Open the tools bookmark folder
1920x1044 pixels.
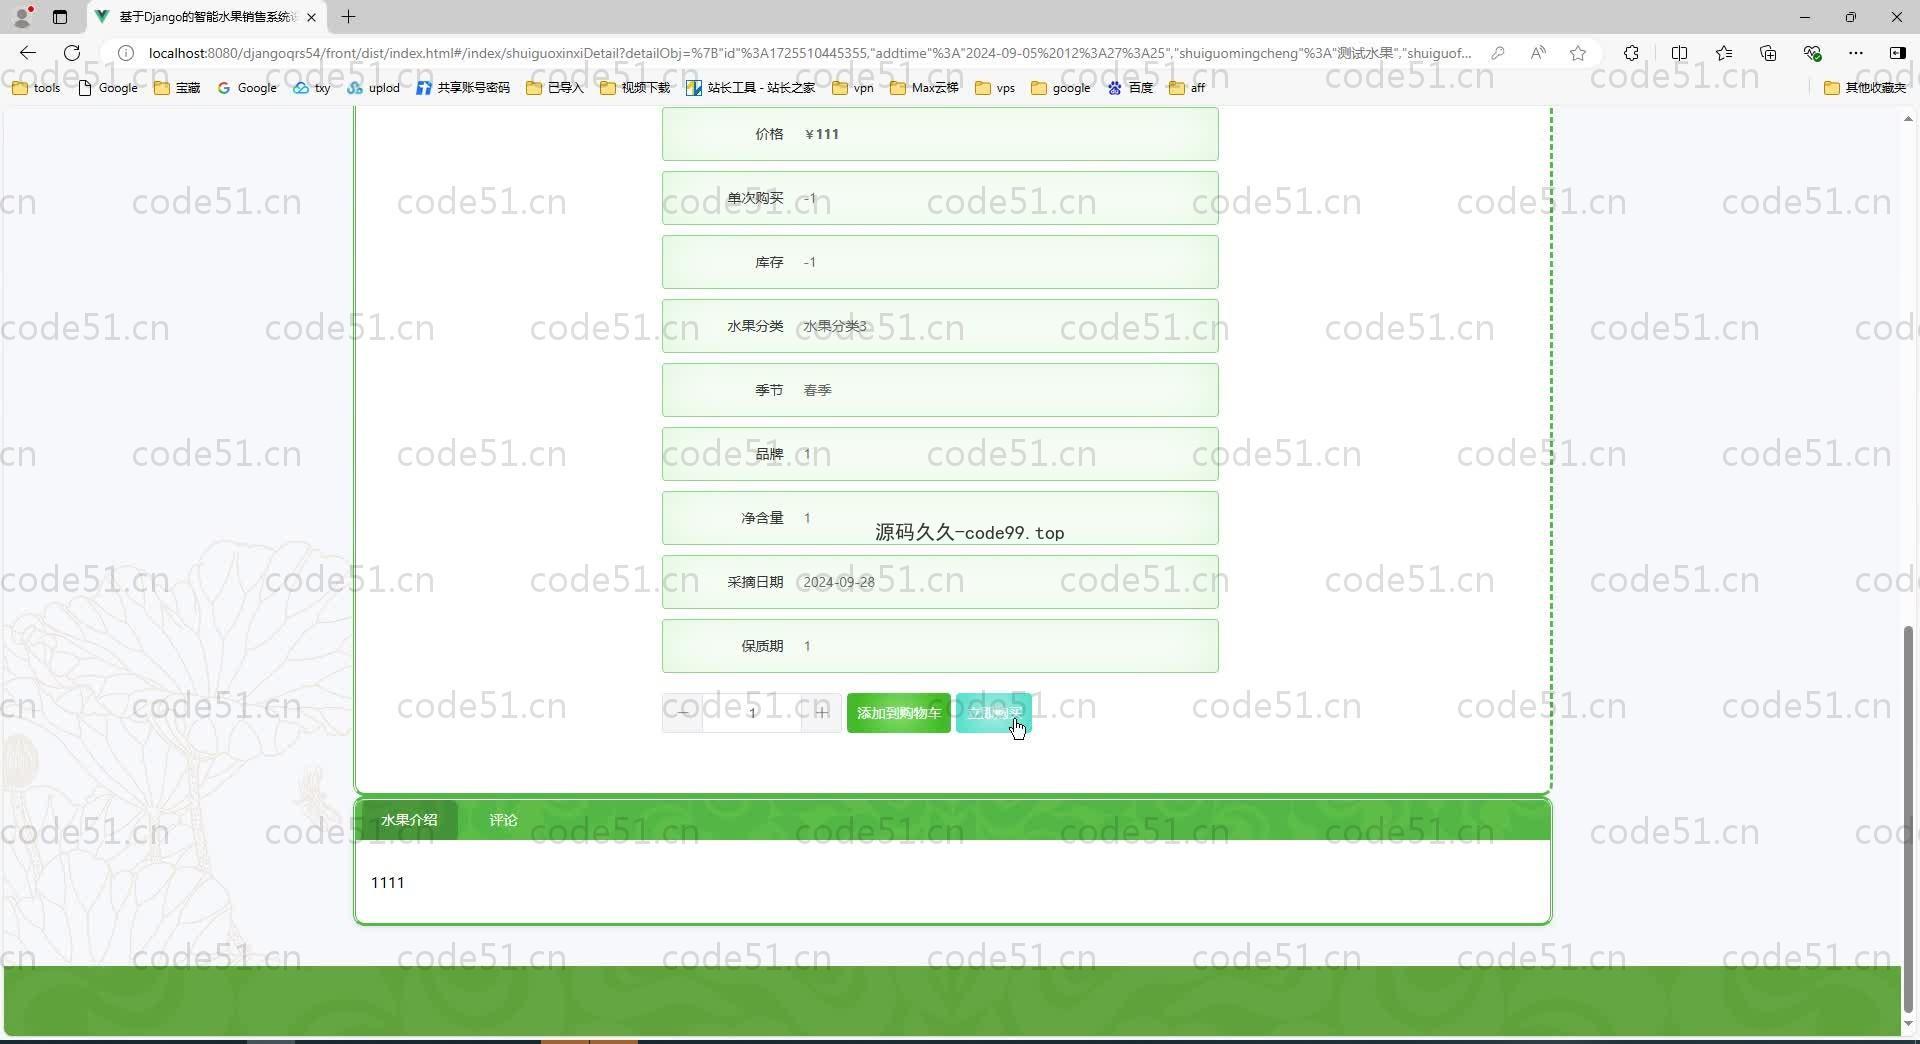click(37, 88)
